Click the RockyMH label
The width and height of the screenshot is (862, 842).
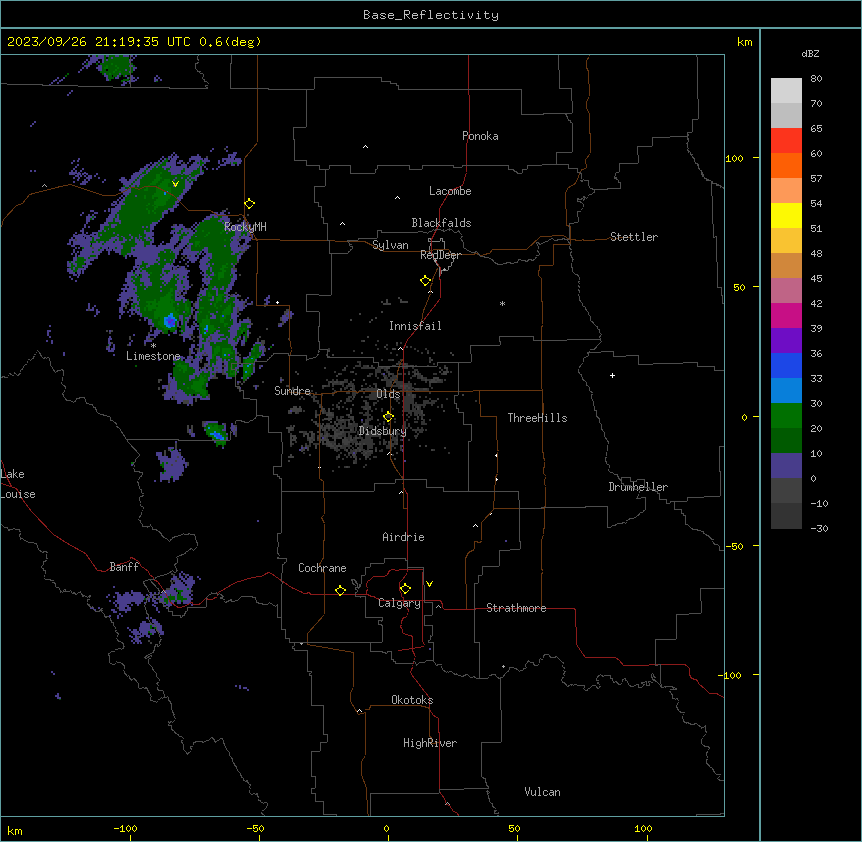[245, 226]
